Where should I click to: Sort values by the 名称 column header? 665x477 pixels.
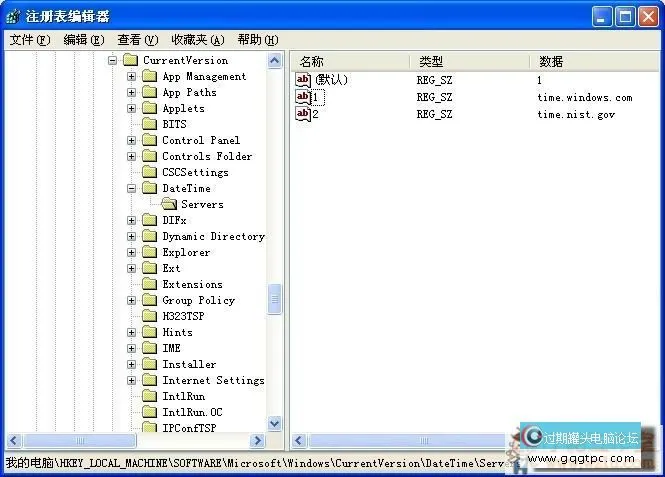pos(351,62)
